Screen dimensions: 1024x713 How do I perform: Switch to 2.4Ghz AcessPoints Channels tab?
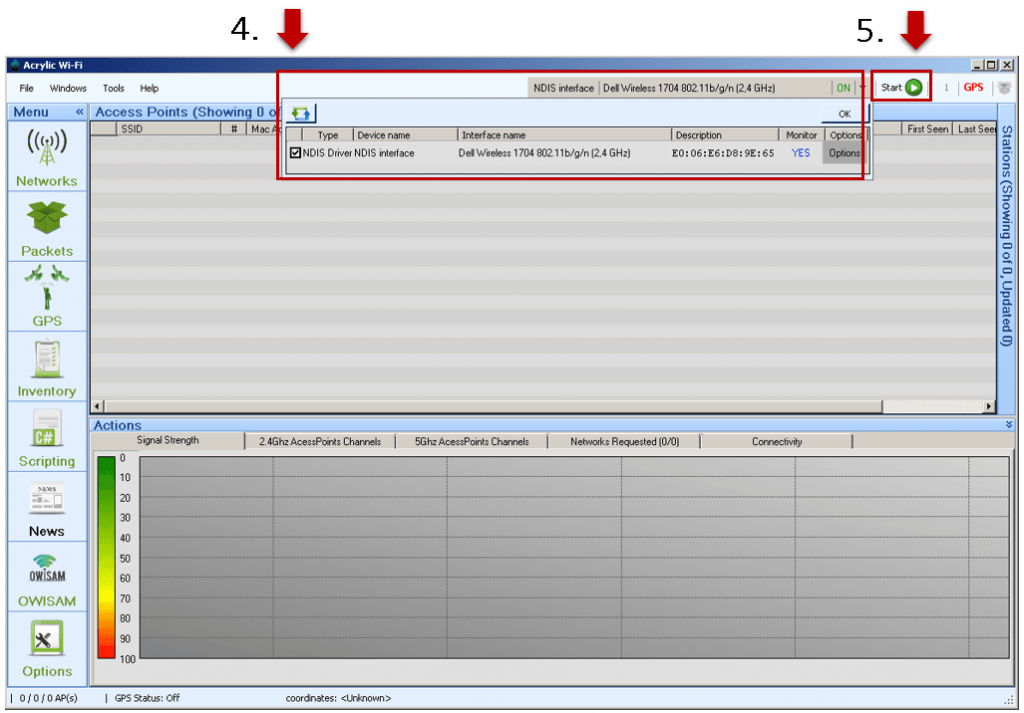click(320, 441)
